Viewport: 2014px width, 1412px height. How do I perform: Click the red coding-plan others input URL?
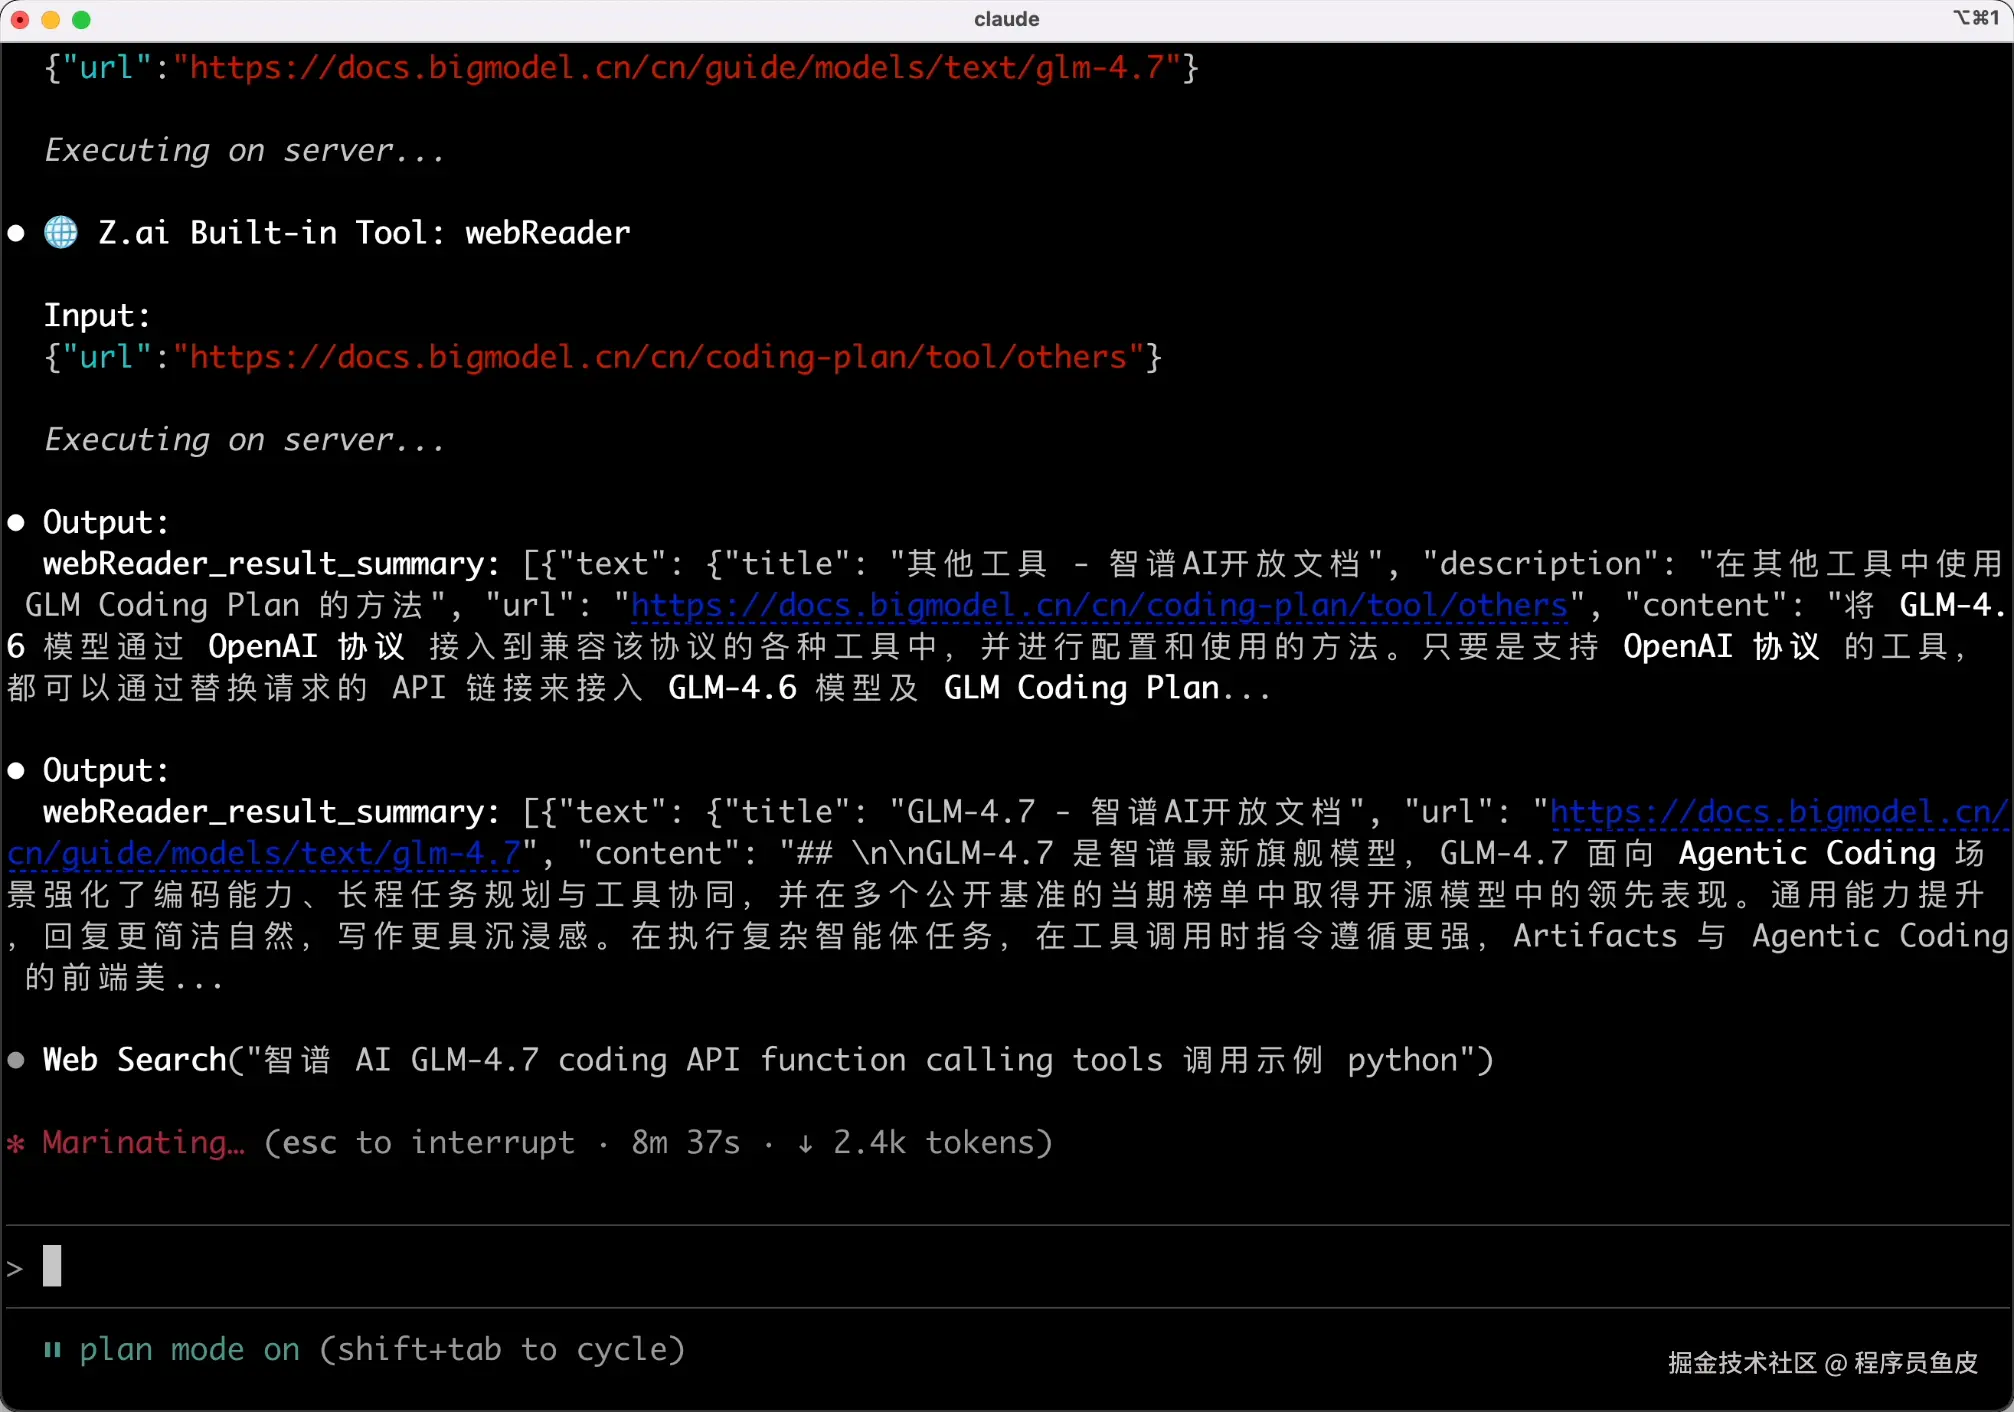[x=660, y=357]
